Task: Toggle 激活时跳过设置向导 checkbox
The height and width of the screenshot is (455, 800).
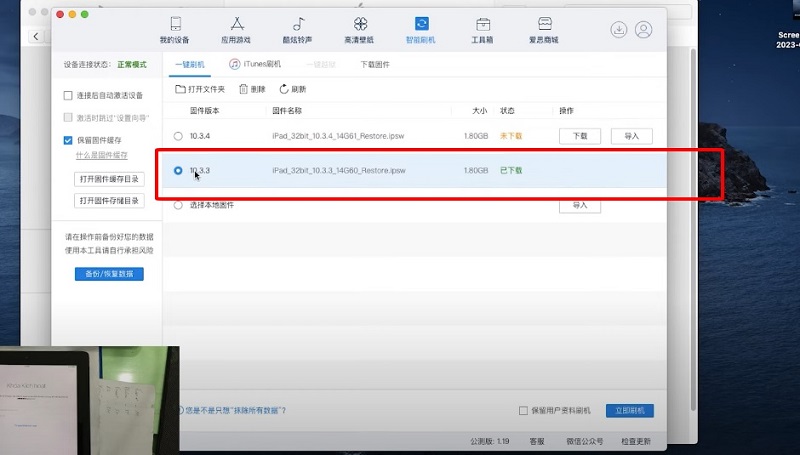Action: (x=68, y=117)
